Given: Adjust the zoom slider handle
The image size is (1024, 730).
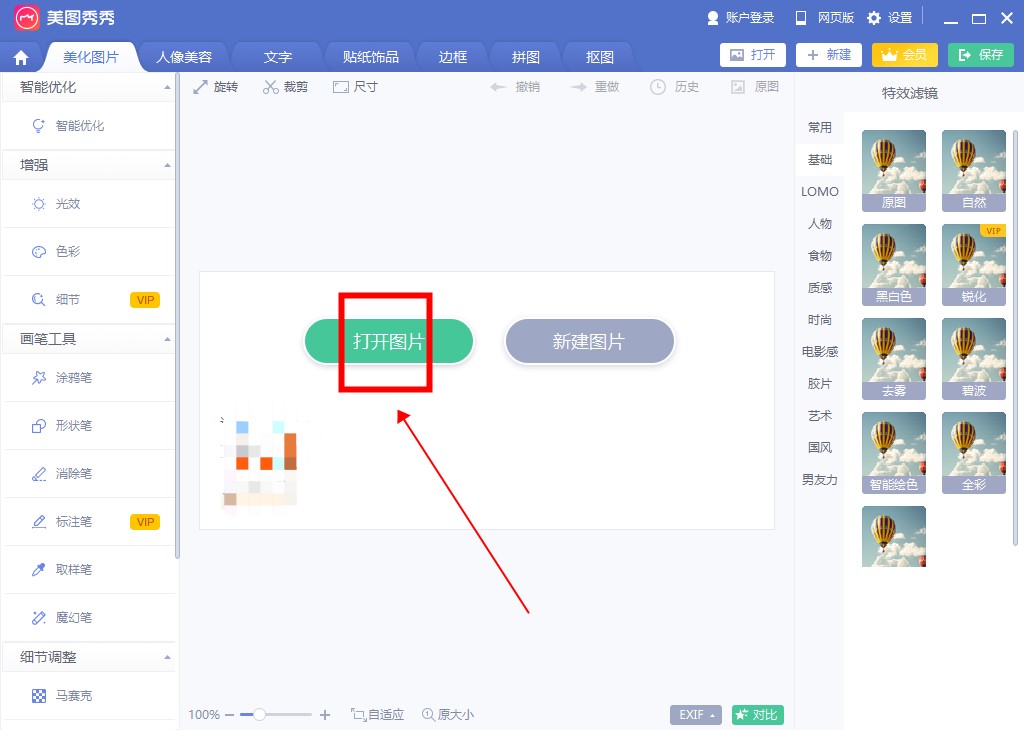Looking at the screenshot, I should pos(259,715).
